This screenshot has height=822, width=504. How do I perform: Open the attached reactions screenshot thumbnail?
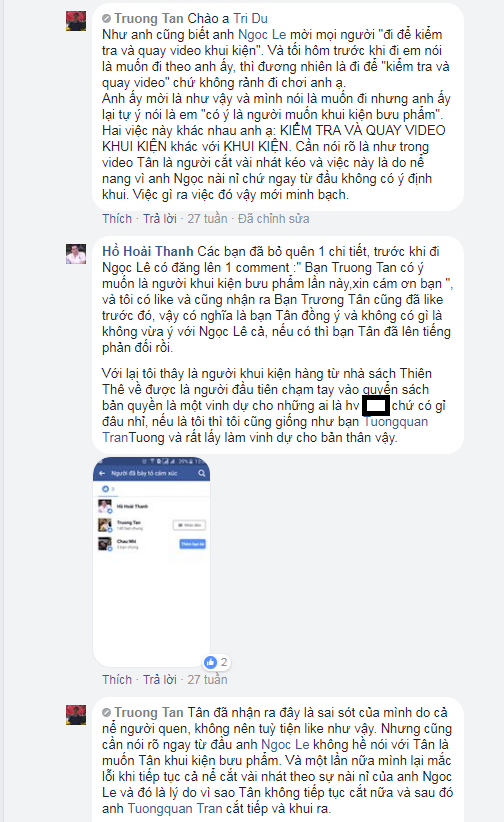pyautogui.click(x=152, y=561)
